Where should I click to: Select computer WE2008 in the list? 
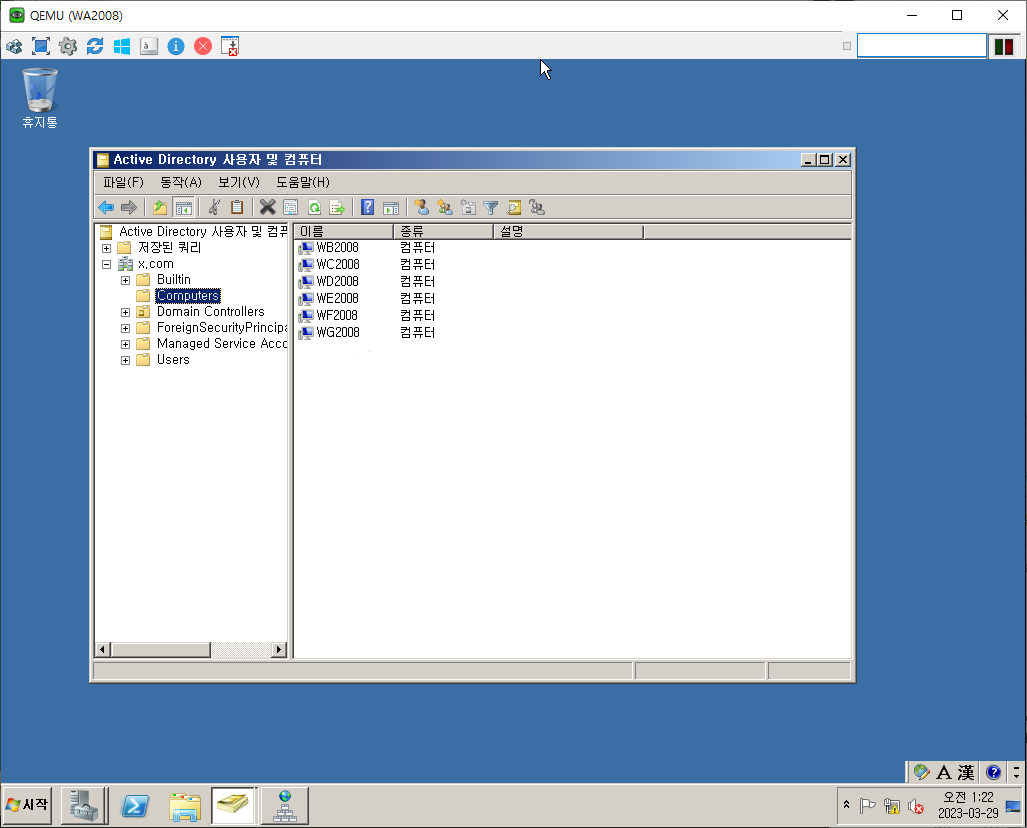click(x=337, y=299)
